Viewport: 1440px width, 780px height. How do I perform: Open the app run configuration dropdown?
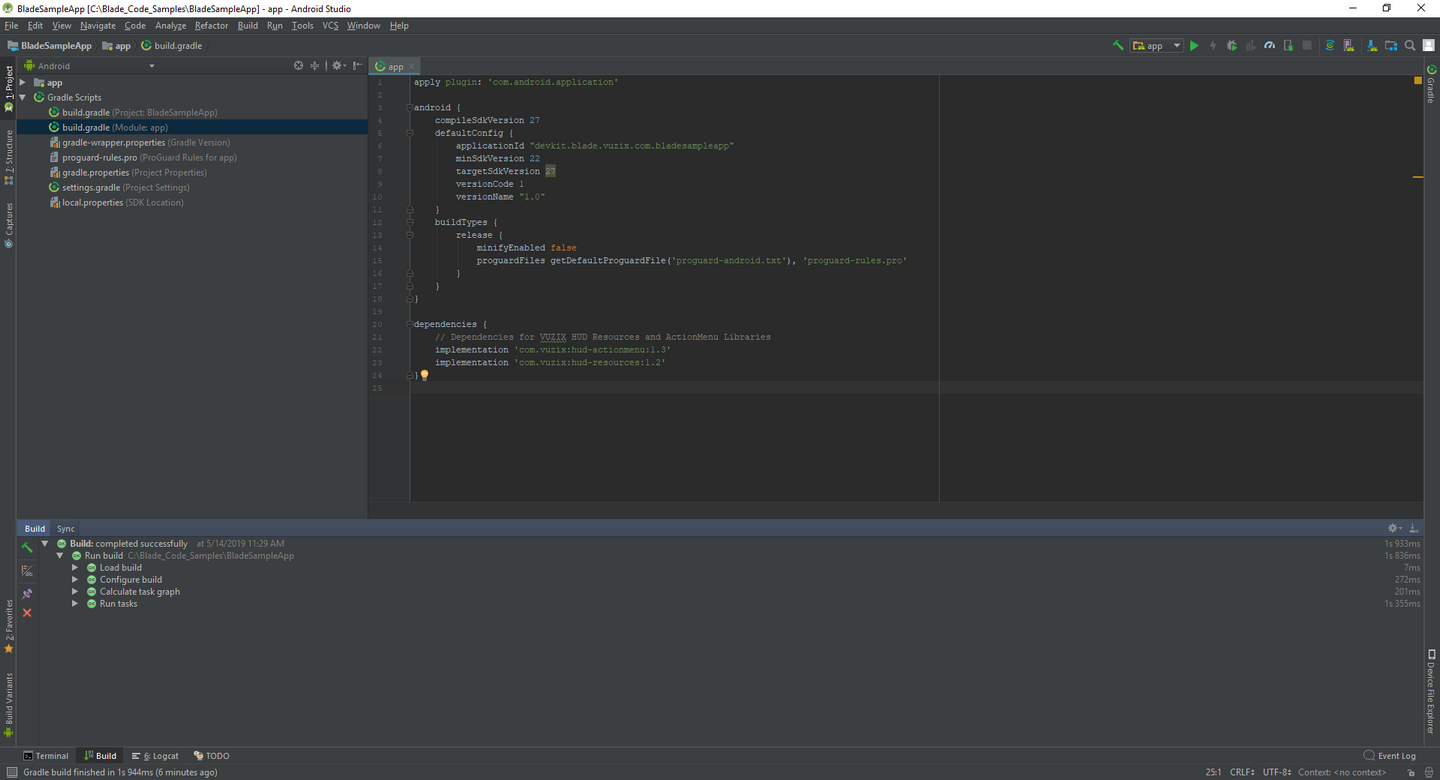1157,46
